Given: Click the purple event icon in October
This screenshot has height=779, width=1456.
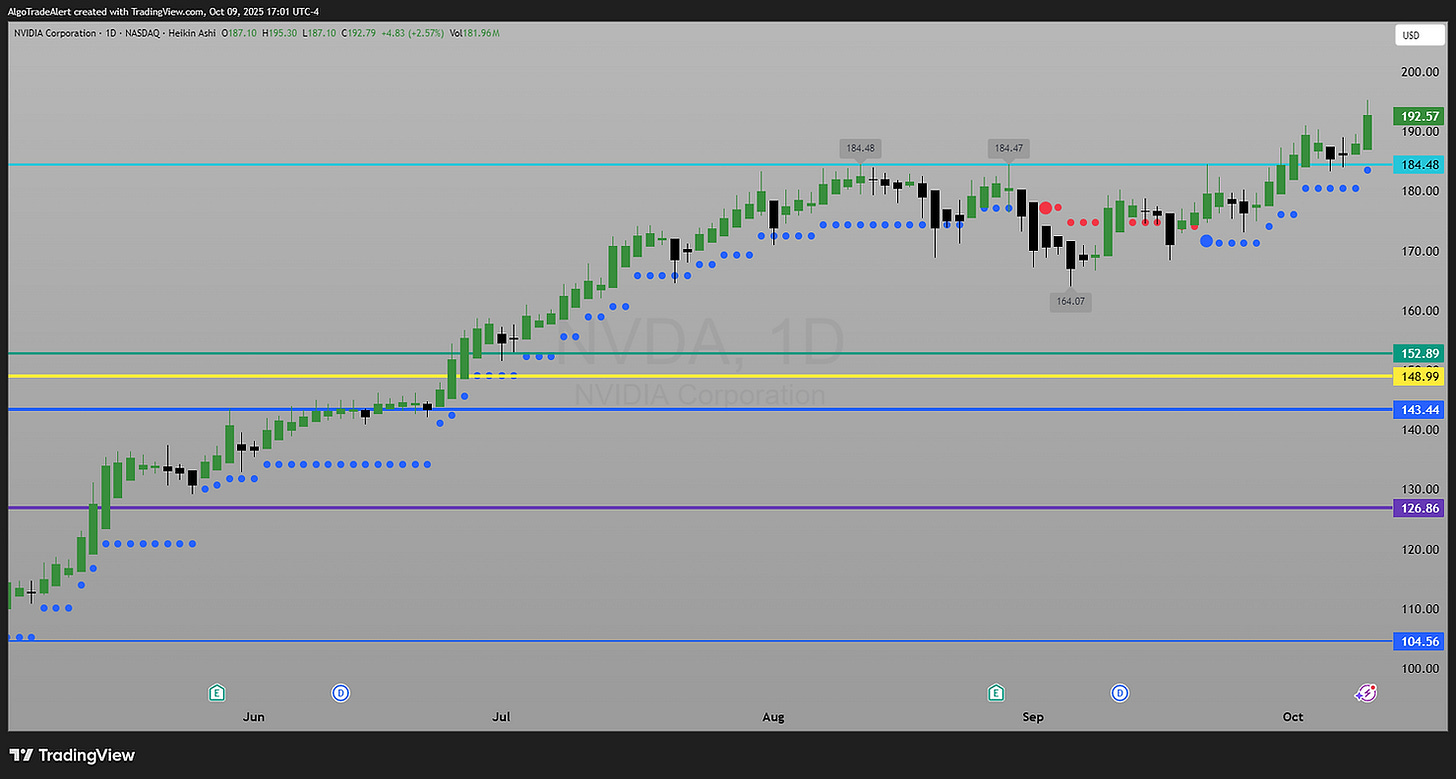Looking at the screenshot, I should point(1365,692).
